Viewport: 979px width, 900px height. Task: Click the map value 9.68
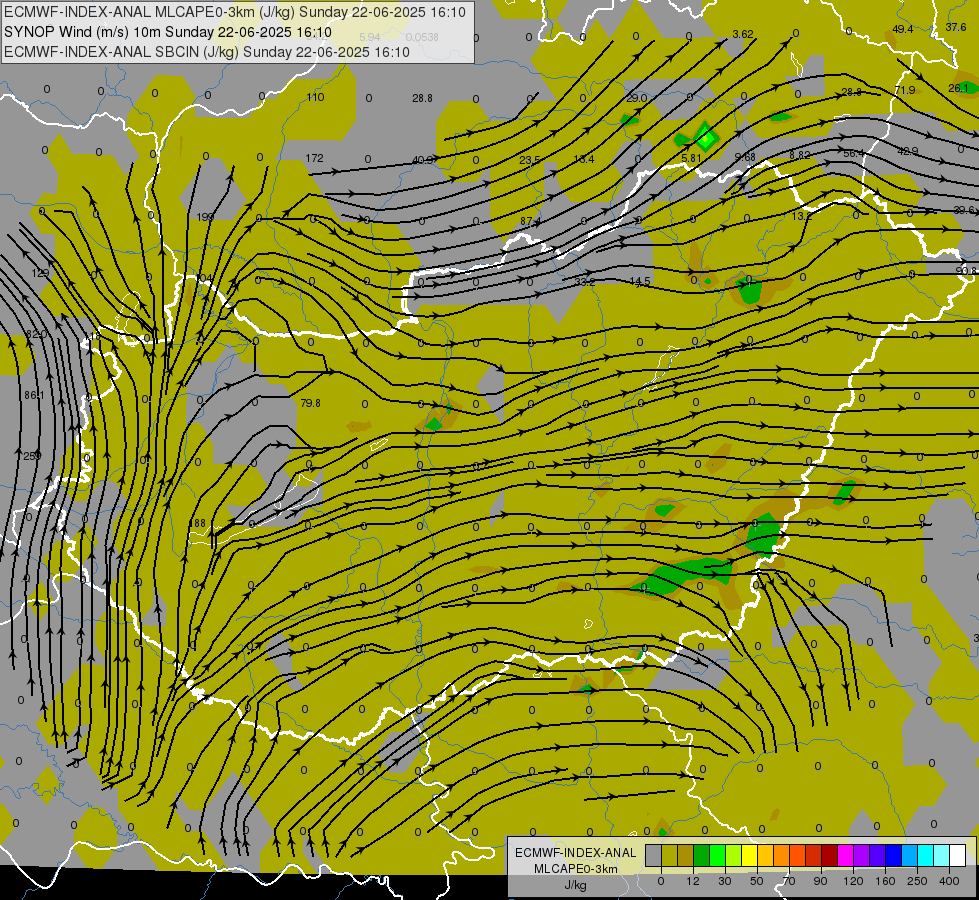[x=745, y=157]
